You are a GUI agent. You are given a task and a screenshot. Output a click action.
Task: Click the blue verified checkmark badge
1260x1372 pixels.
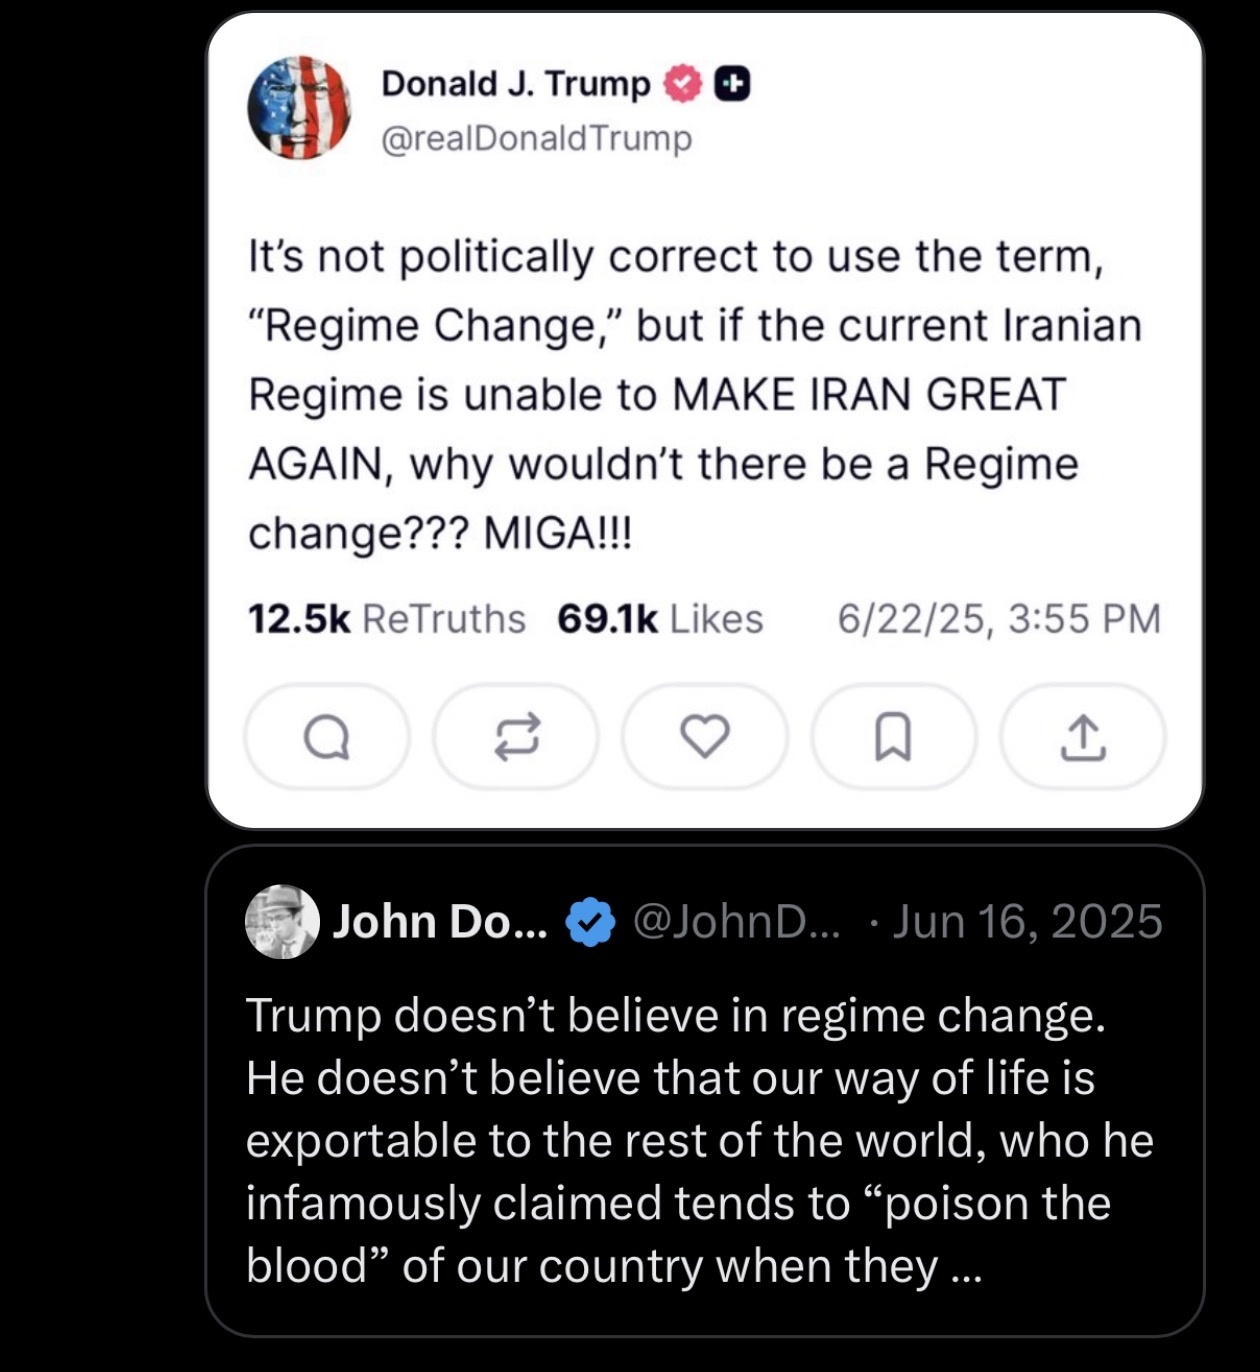pyautogui.click(x=590, y=922)
